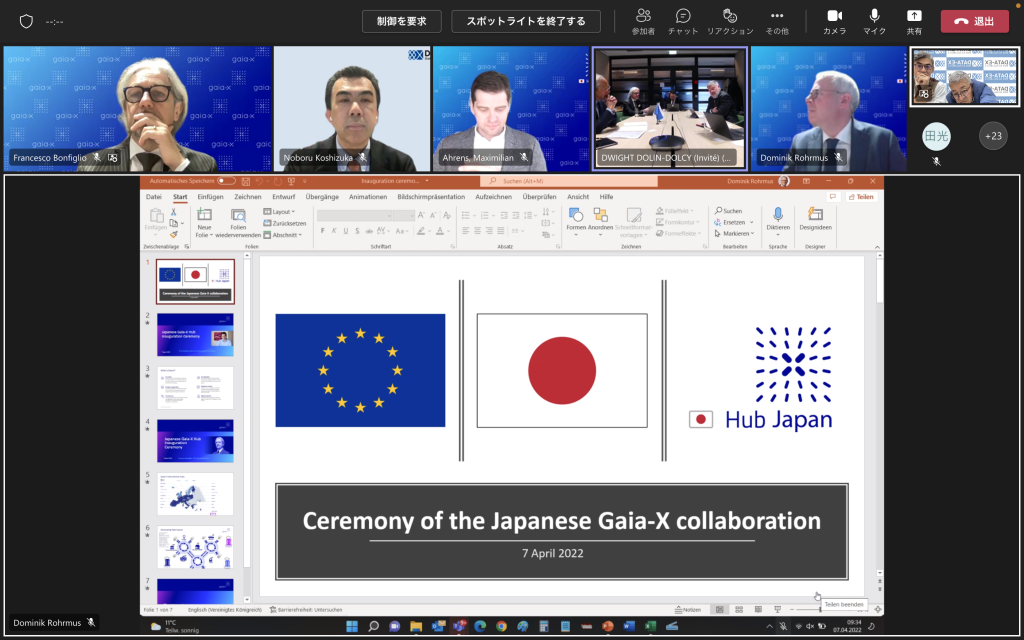Open the Designideen (design ideas) pane

click(816, 218)
